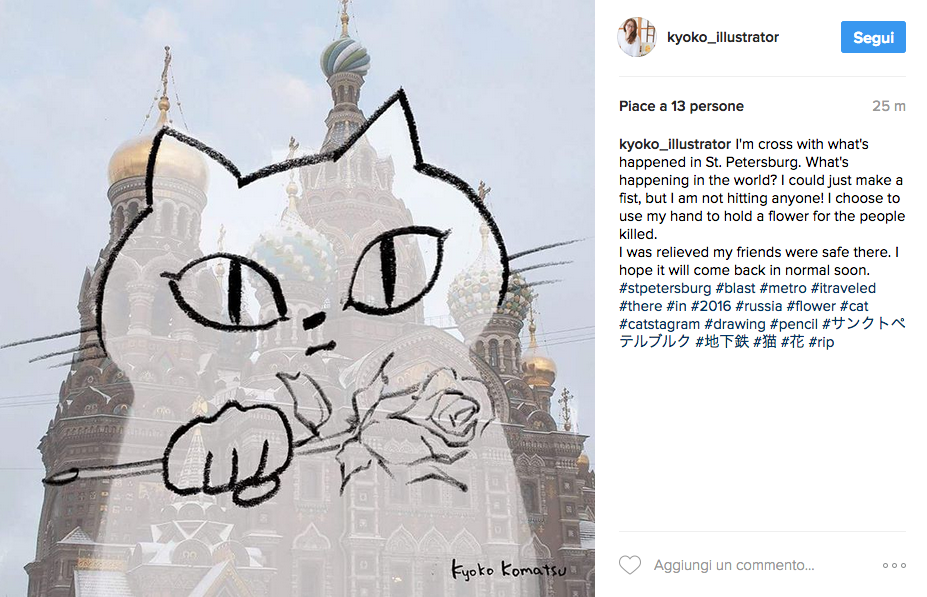Open the #blast hashtag
The width and height of the screenshot is (927, 597).
(x=735, y=288)
